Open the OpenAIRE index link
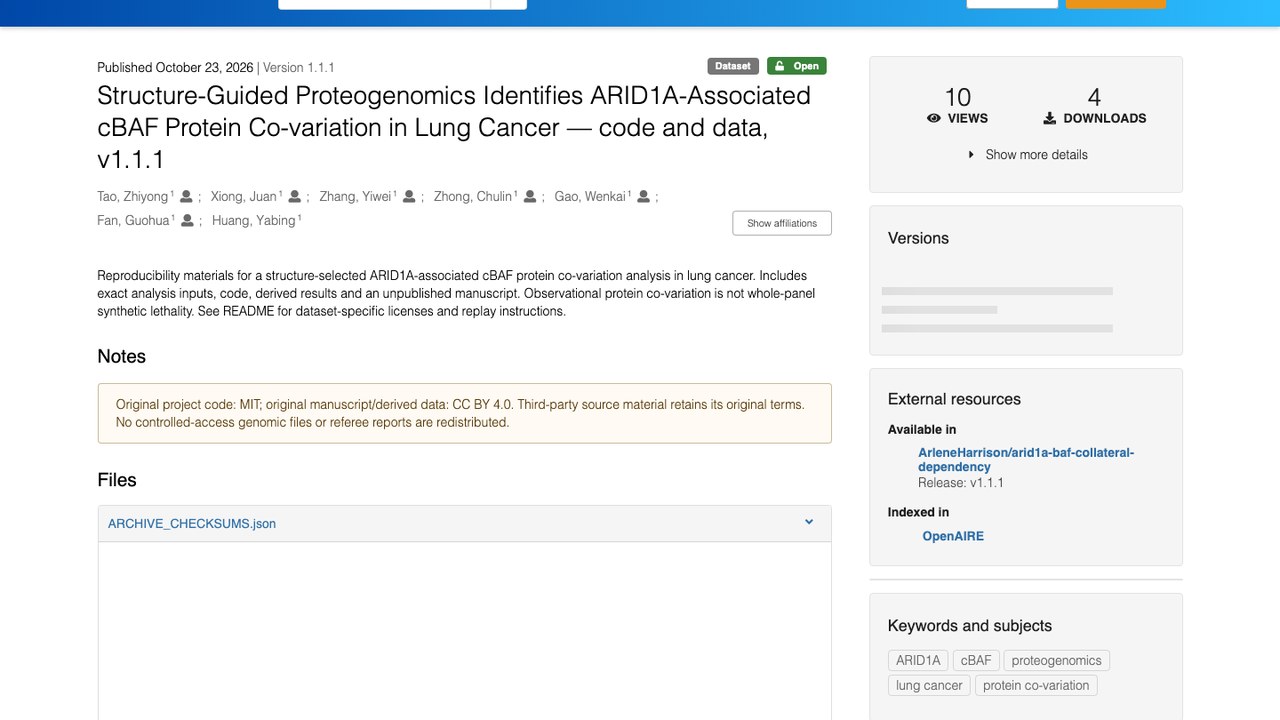This screenshot has height=720, width=1280. pos(953,536)
